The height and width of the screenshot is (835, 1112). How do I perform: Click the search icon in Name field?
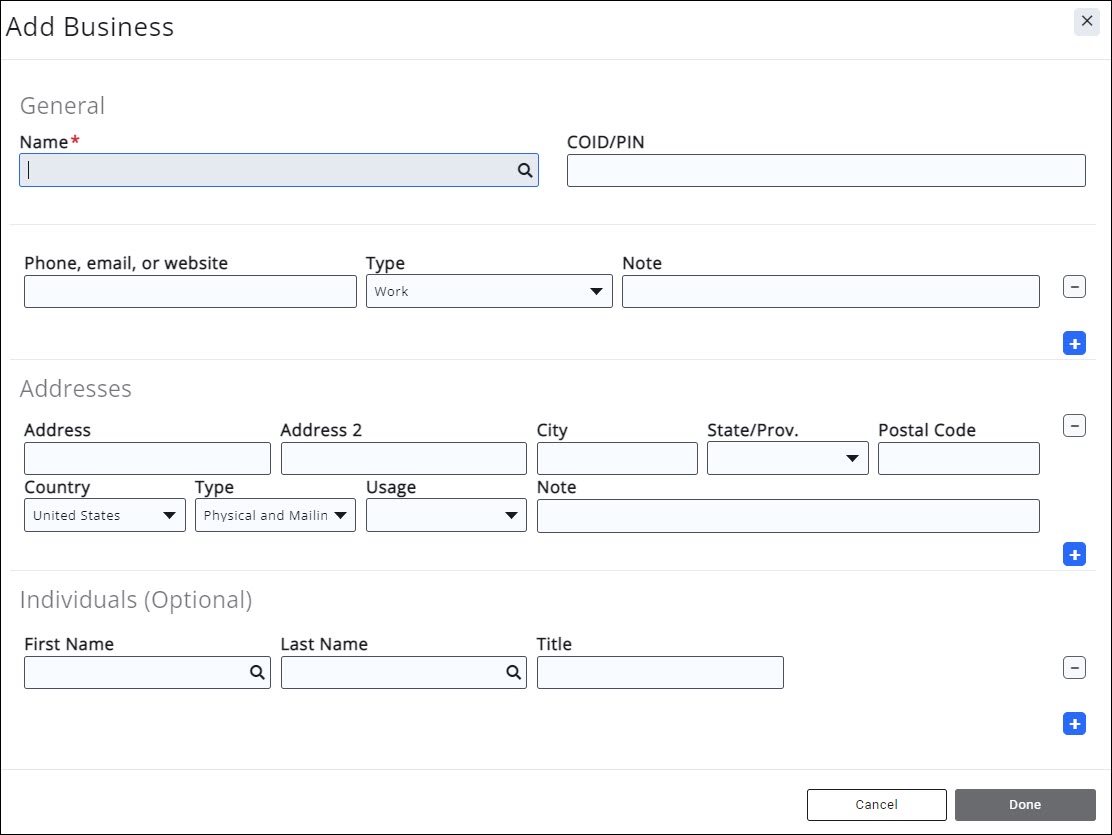click(x=524, y=171)
